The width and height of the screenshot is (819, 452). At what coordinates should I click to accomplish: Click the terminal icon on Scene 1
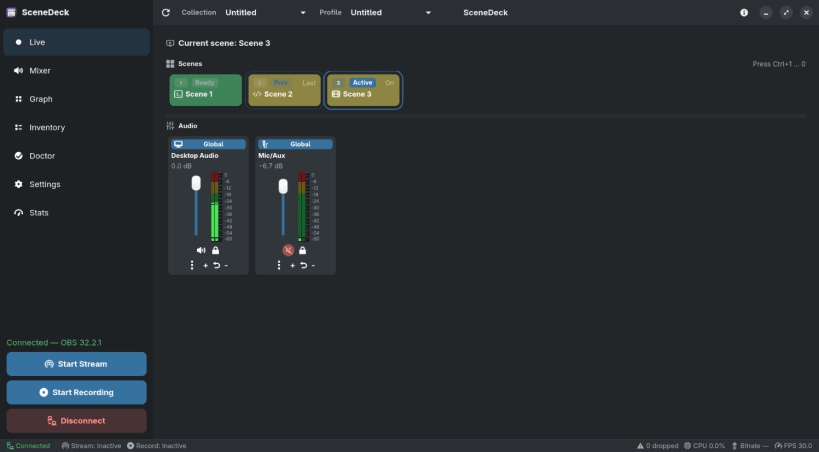pyautogui.click(x=178, y=94)
